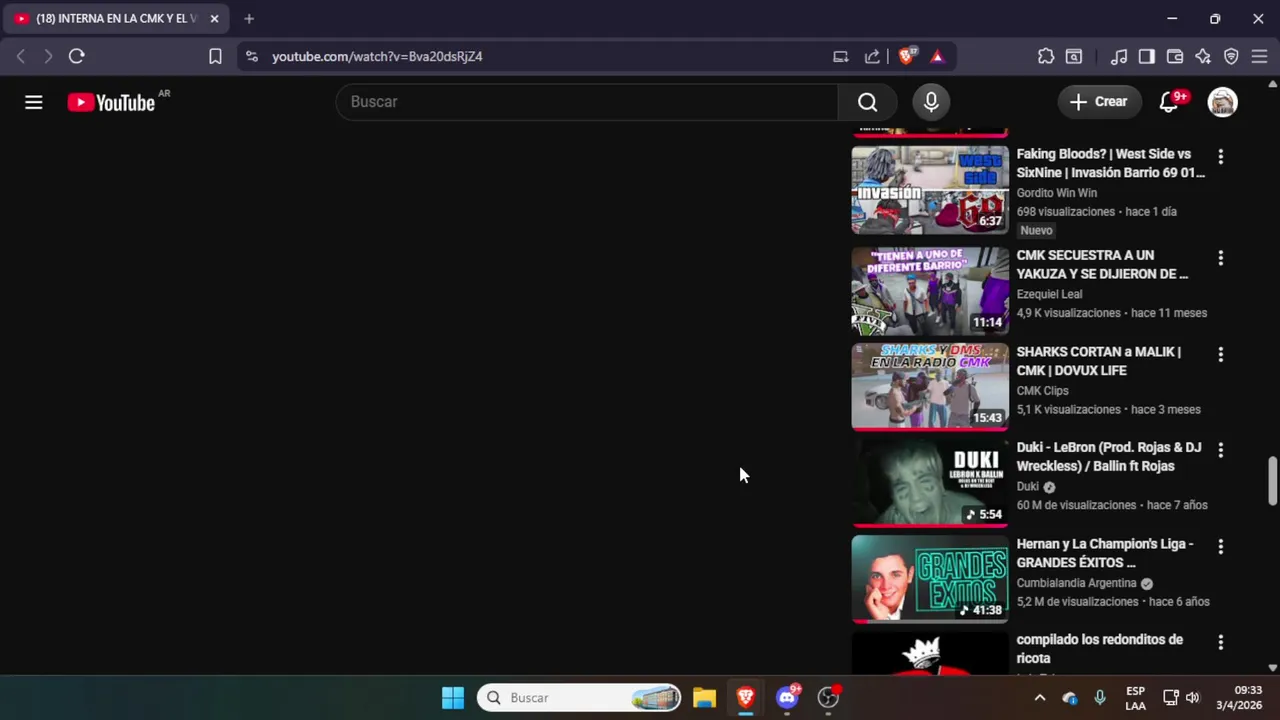1280x720 pixels.
Task: Click the scrollbar down arrow
Action: coord(1272,667)
